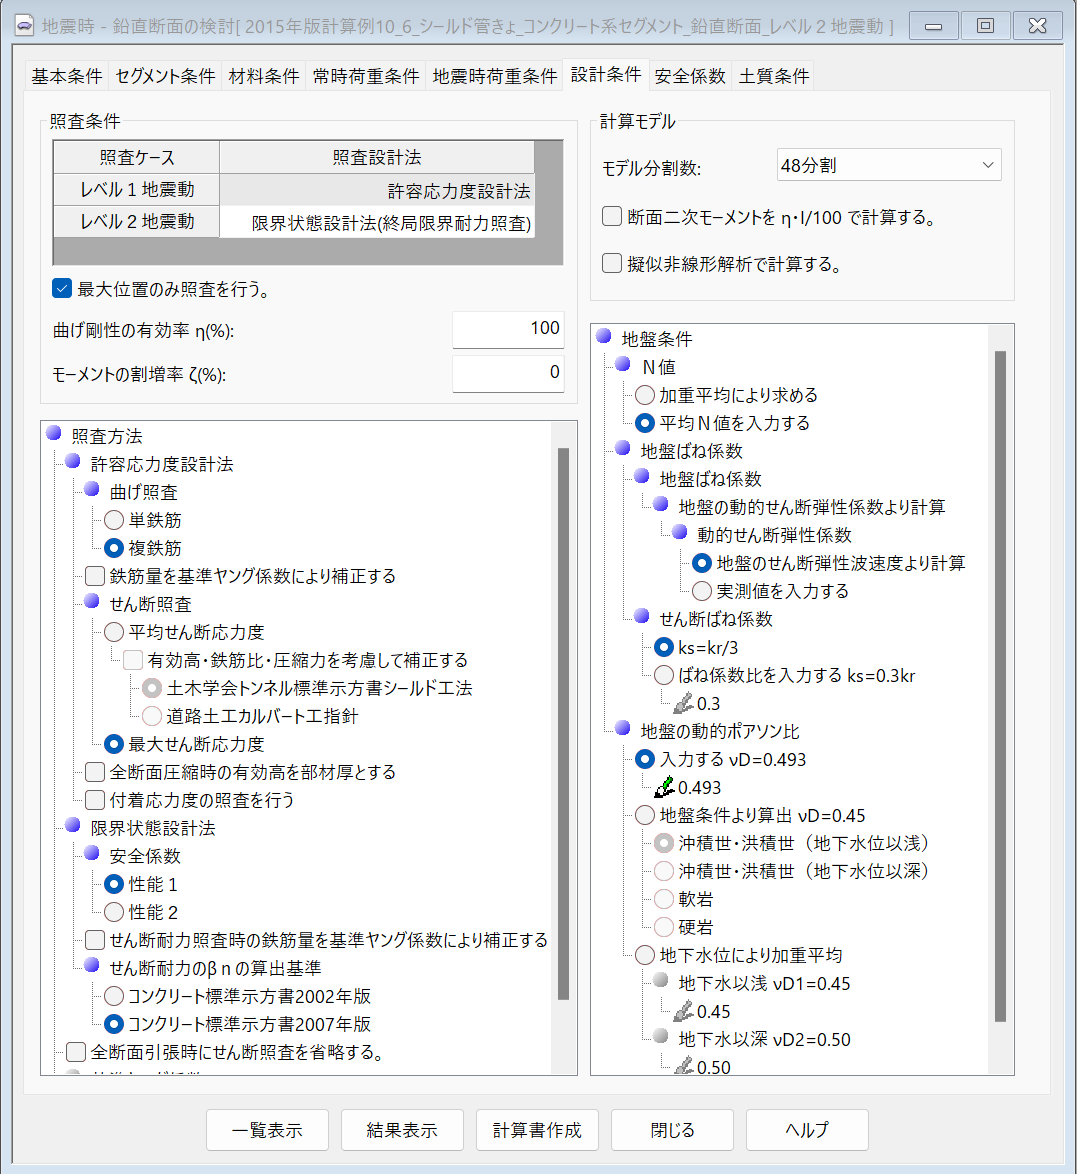Open the レベル2地震動 限界状態設計法 cell
This screenshot has width=1077, height=1174.
pos(377,222)
